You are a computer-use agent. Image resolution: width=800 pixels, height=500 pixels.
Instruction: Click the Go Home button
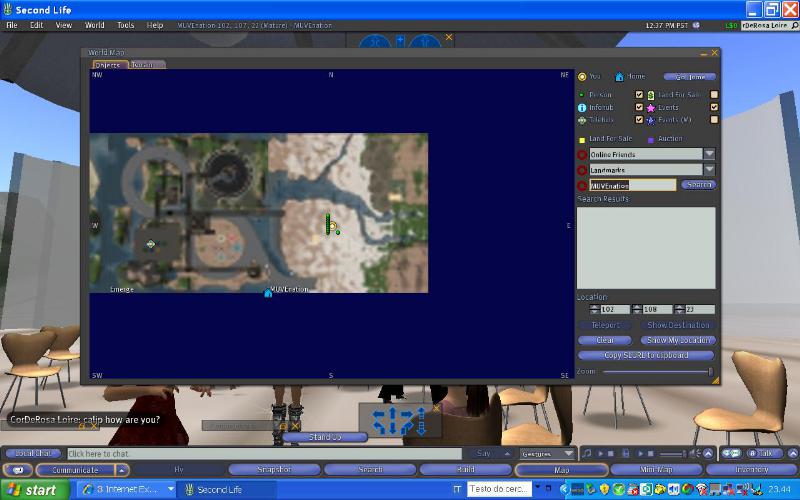[x=690, y=77]
